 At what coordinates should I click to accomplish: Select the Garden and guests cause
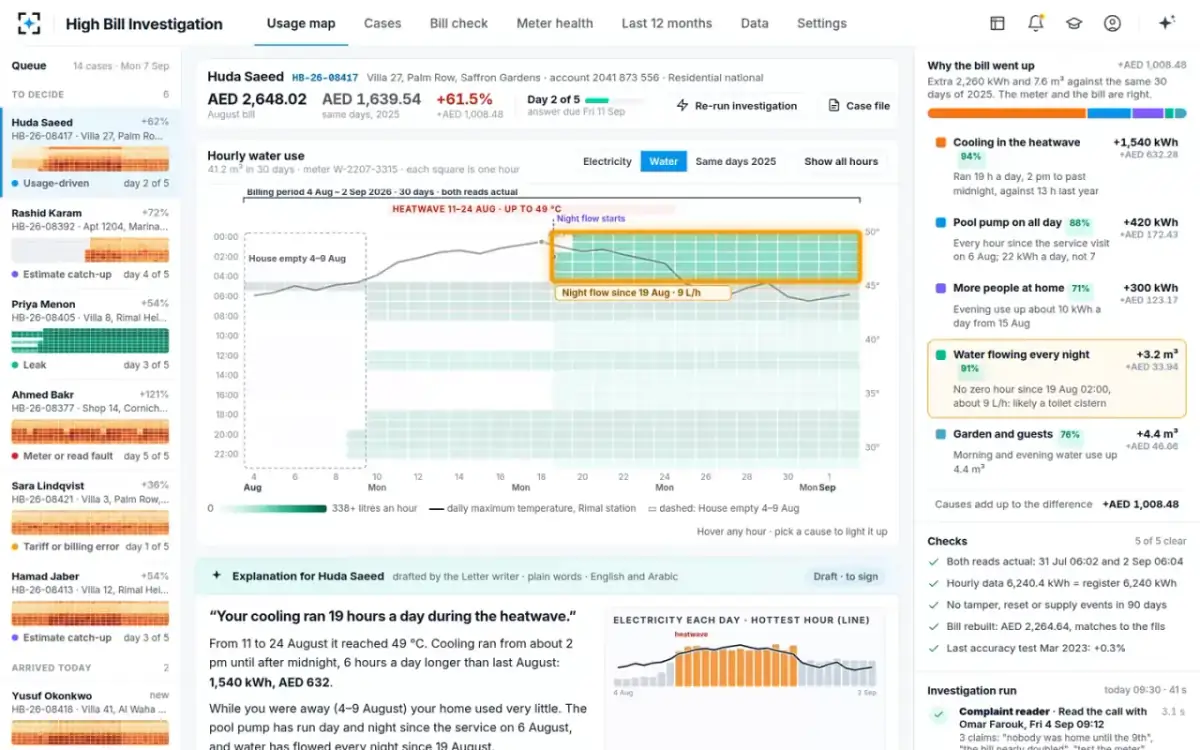1059,450
